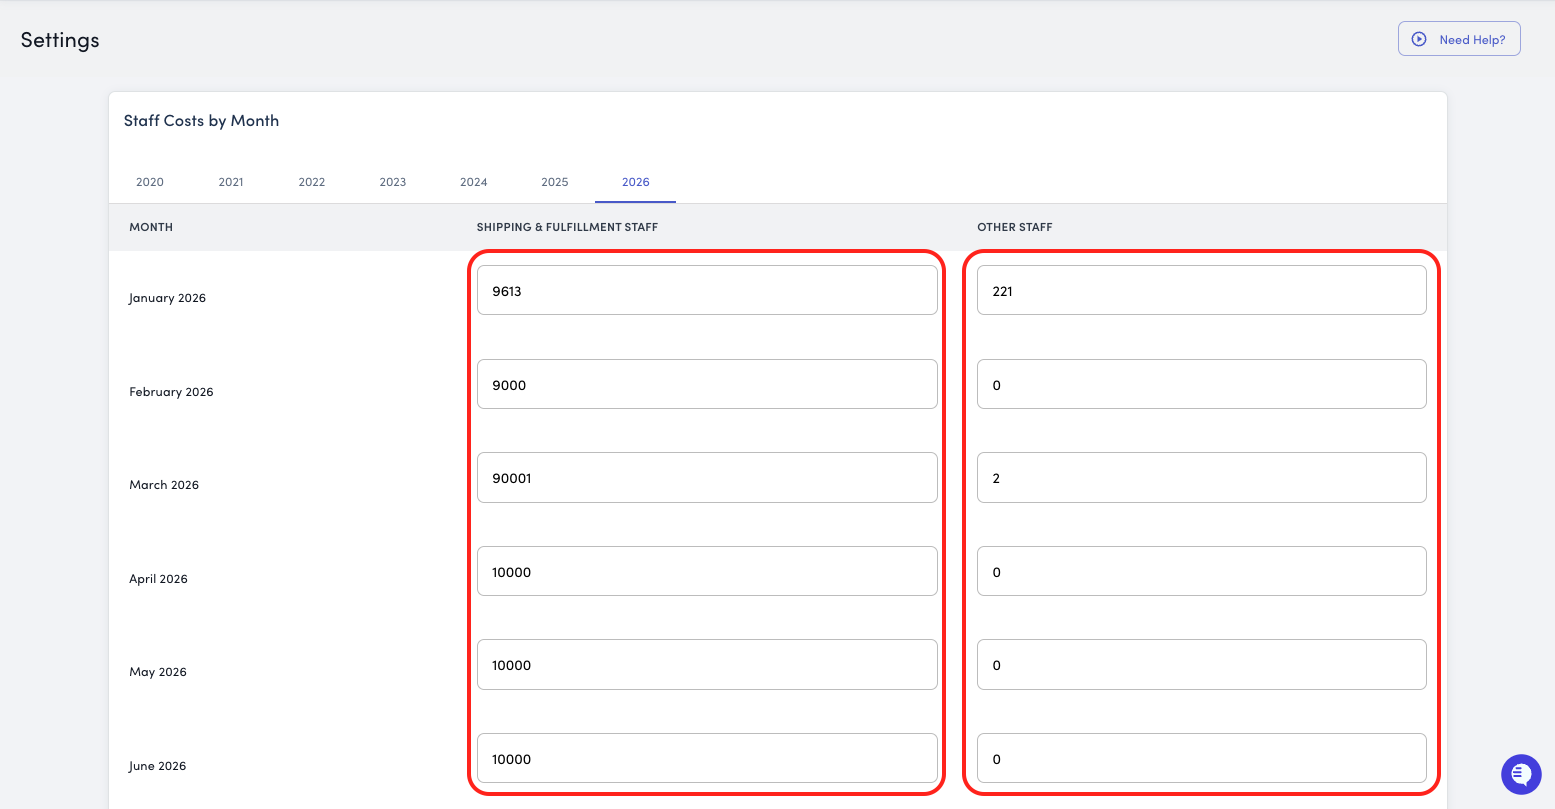The image size is (1555, 809).
Task: Click the Need Help? button
Action: point(1458,39)
